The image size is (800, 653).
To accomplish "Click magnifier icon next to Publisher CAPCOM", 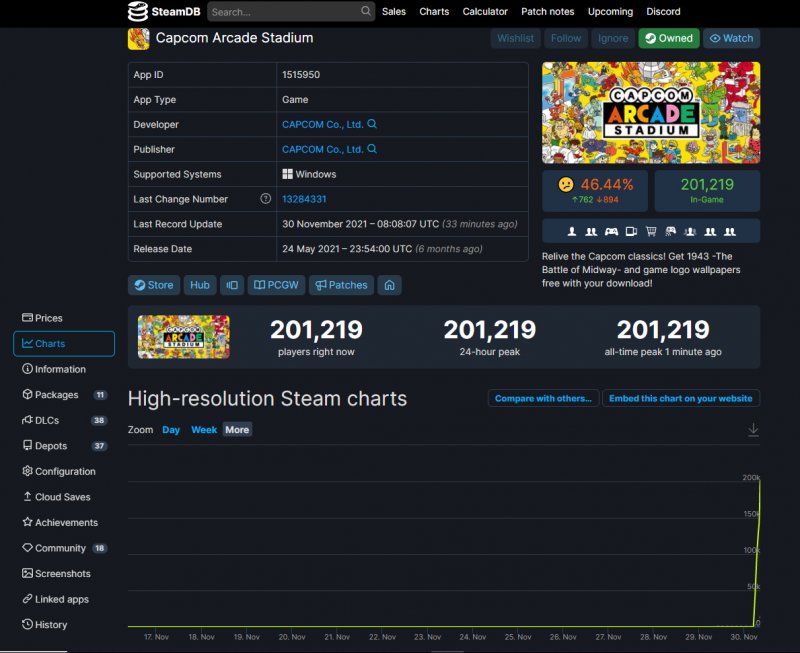I will pyautogui.click(x=373, y=149).
